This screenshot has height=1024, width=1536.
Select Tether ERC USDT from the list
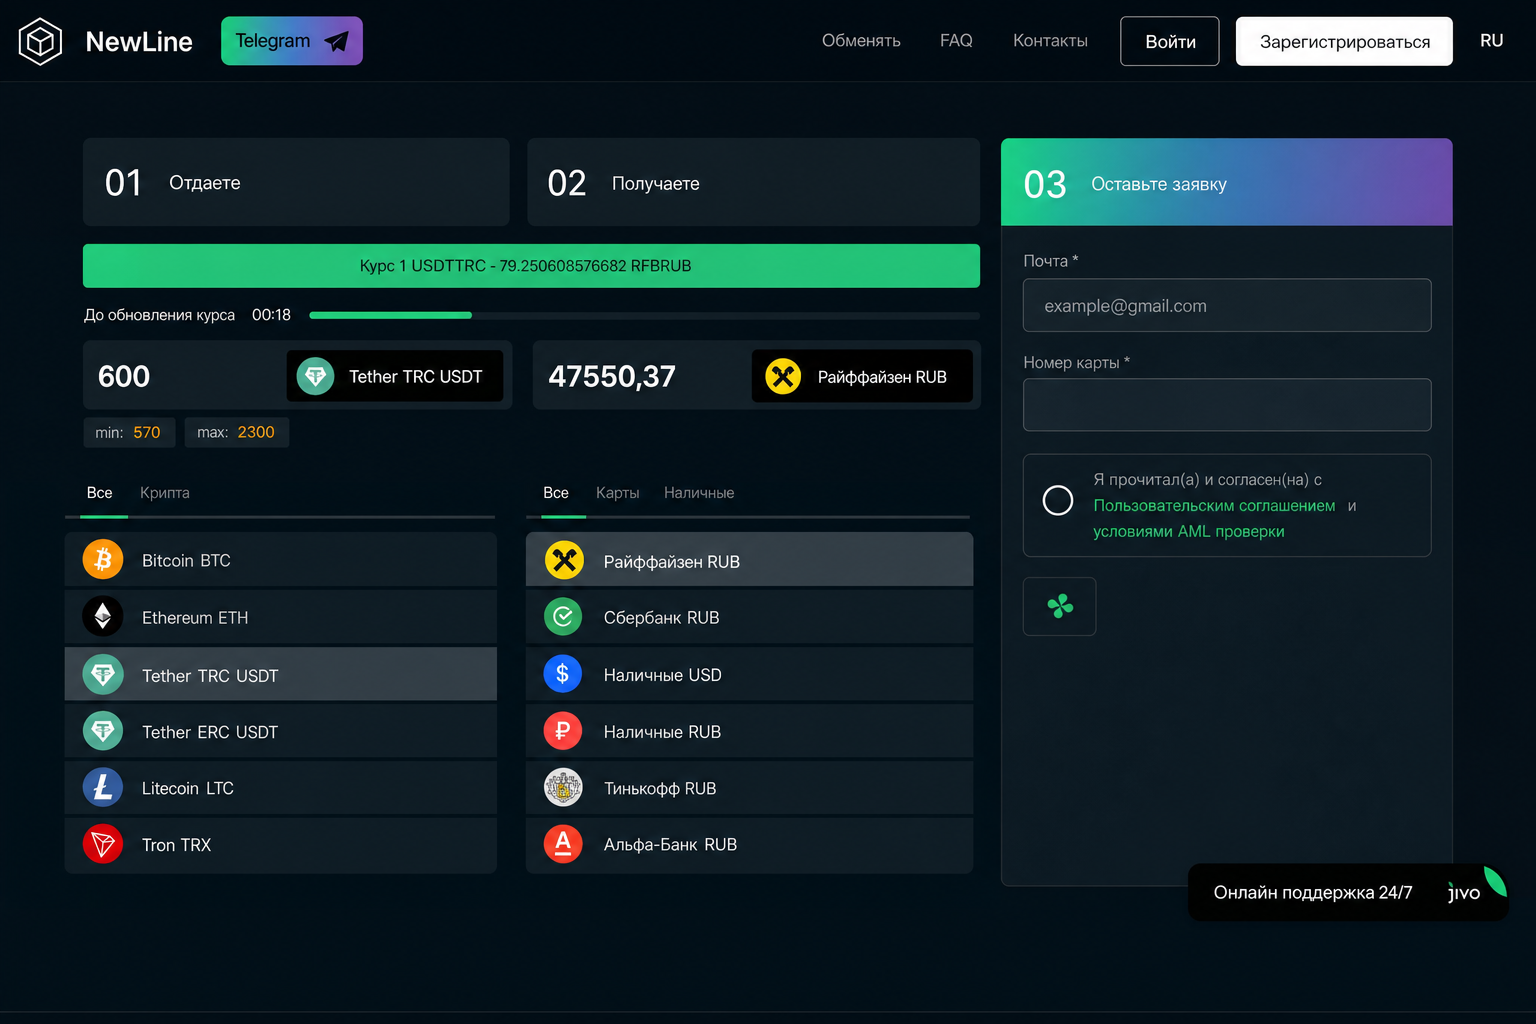[x=281, y=731]
